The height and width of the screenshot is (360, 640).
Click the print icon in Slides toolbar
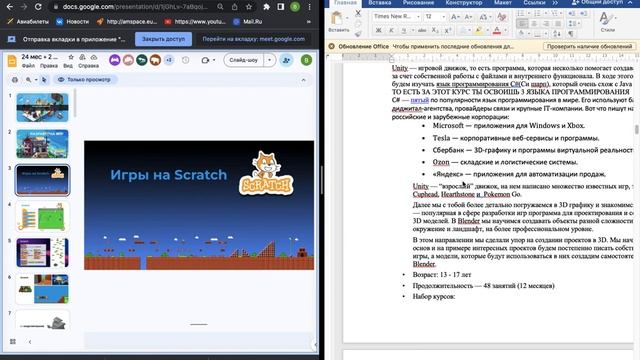click(x=15, y=80)
